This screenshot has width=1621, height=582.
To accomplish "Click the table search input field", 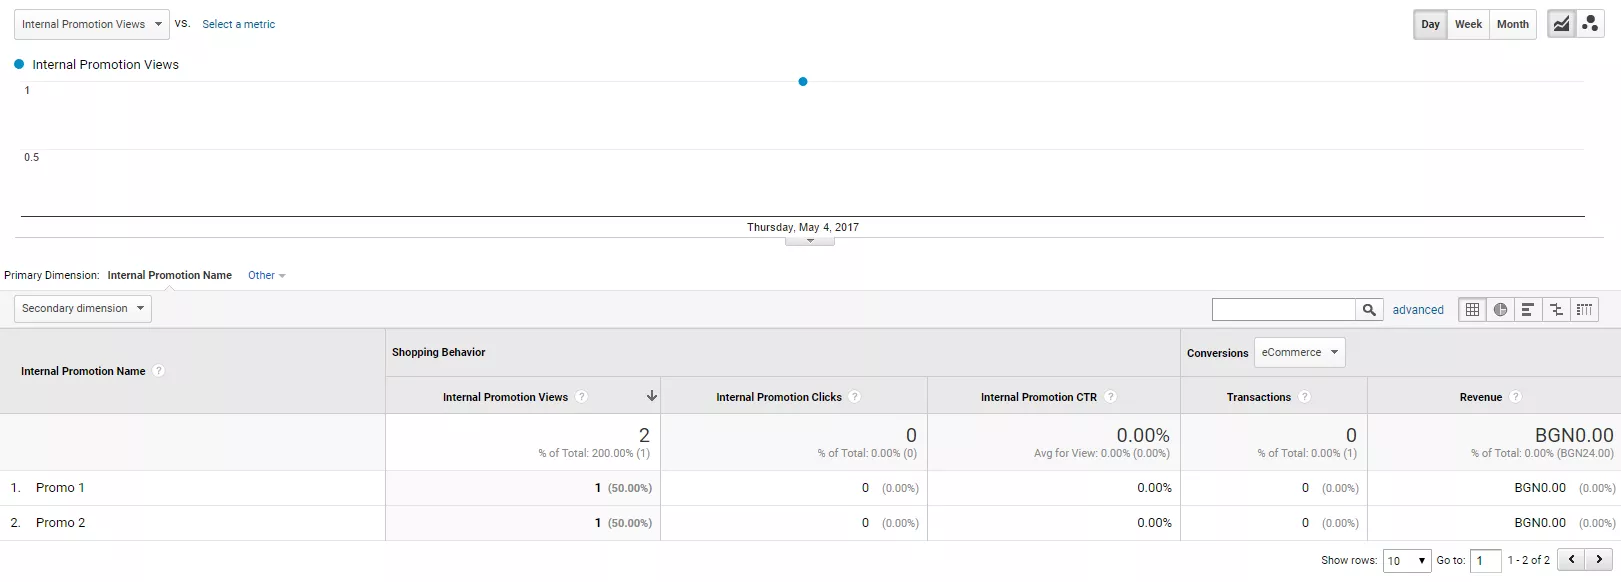I will [x=1284, y=310].
